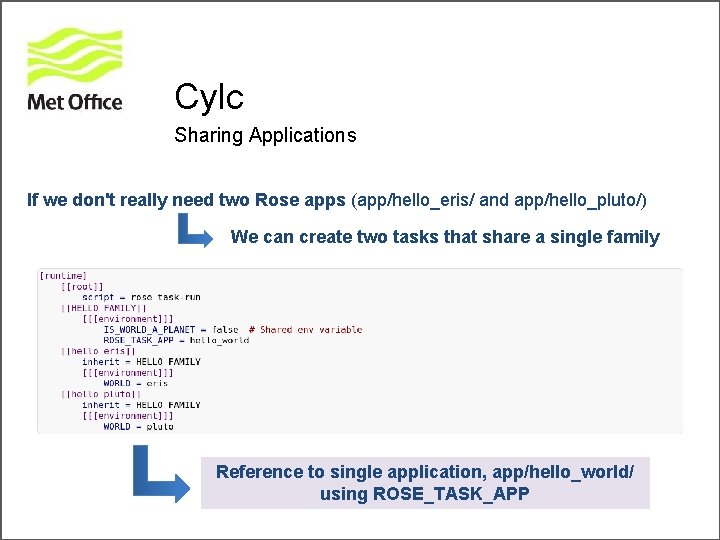
Task: Click the '# Shared env variable' comment
Action: pos(305,330)
